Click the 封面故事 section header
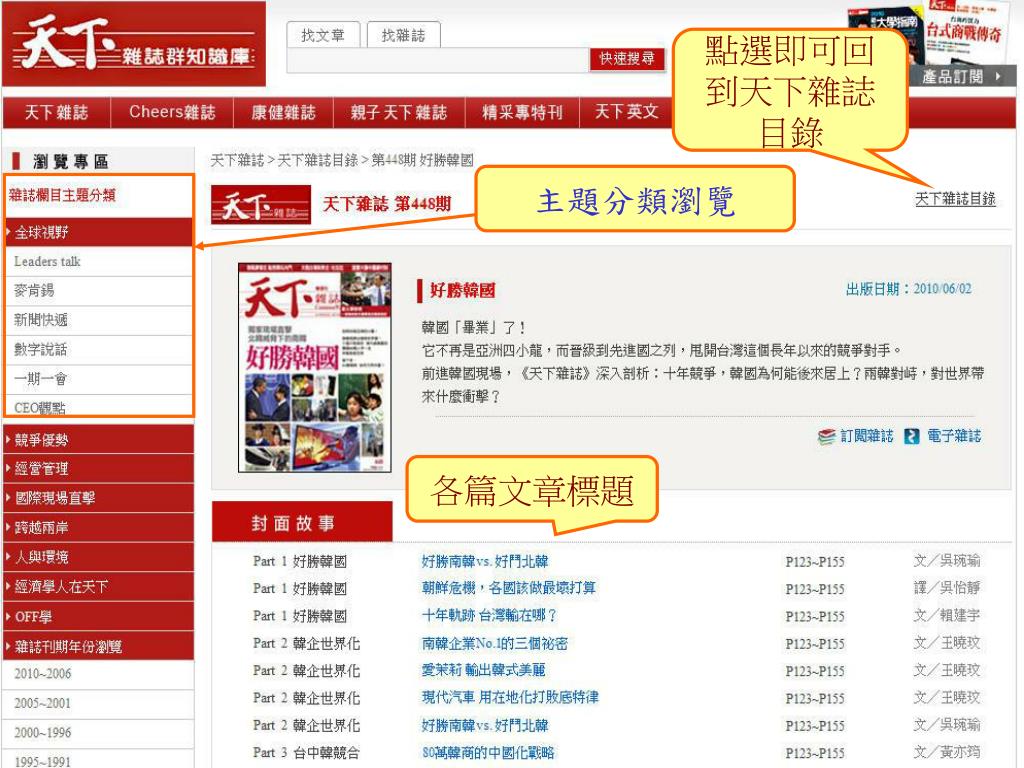 (x=302, y=522)
